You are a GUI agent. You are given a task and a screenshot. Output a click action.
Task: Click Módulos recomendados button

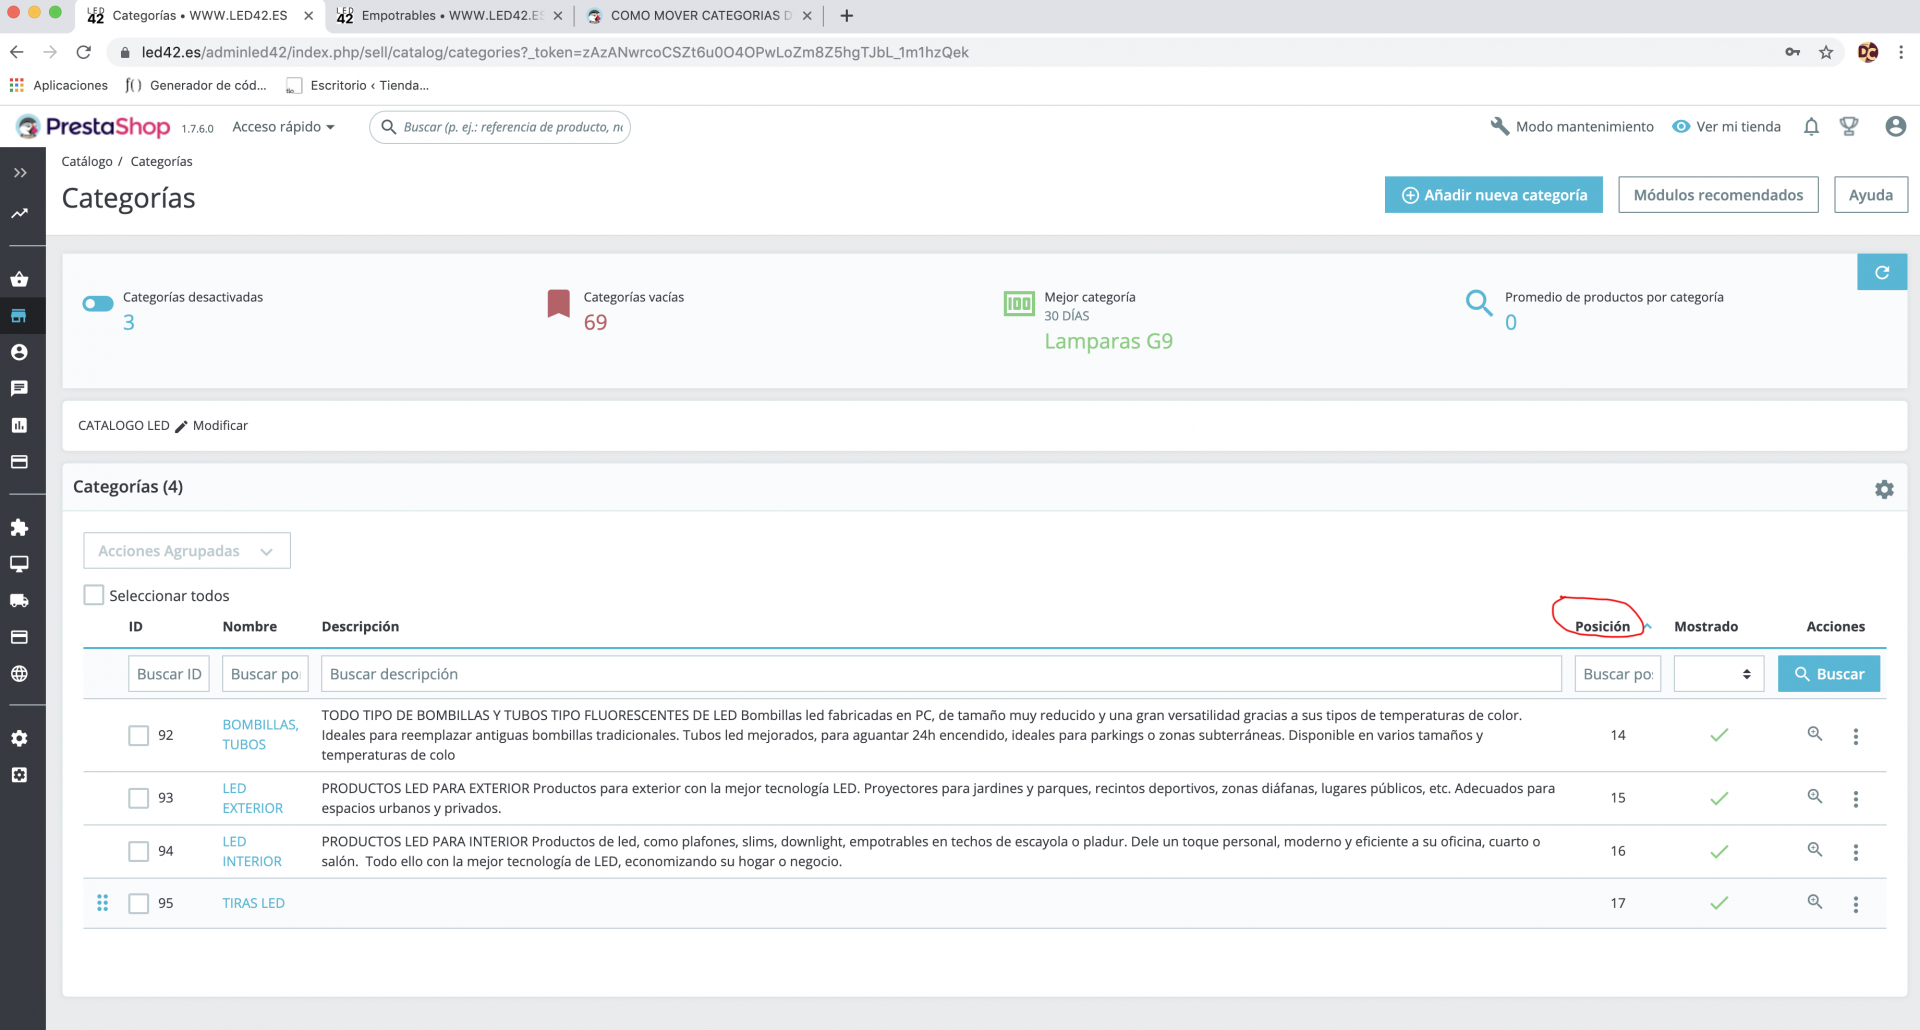1718,195
